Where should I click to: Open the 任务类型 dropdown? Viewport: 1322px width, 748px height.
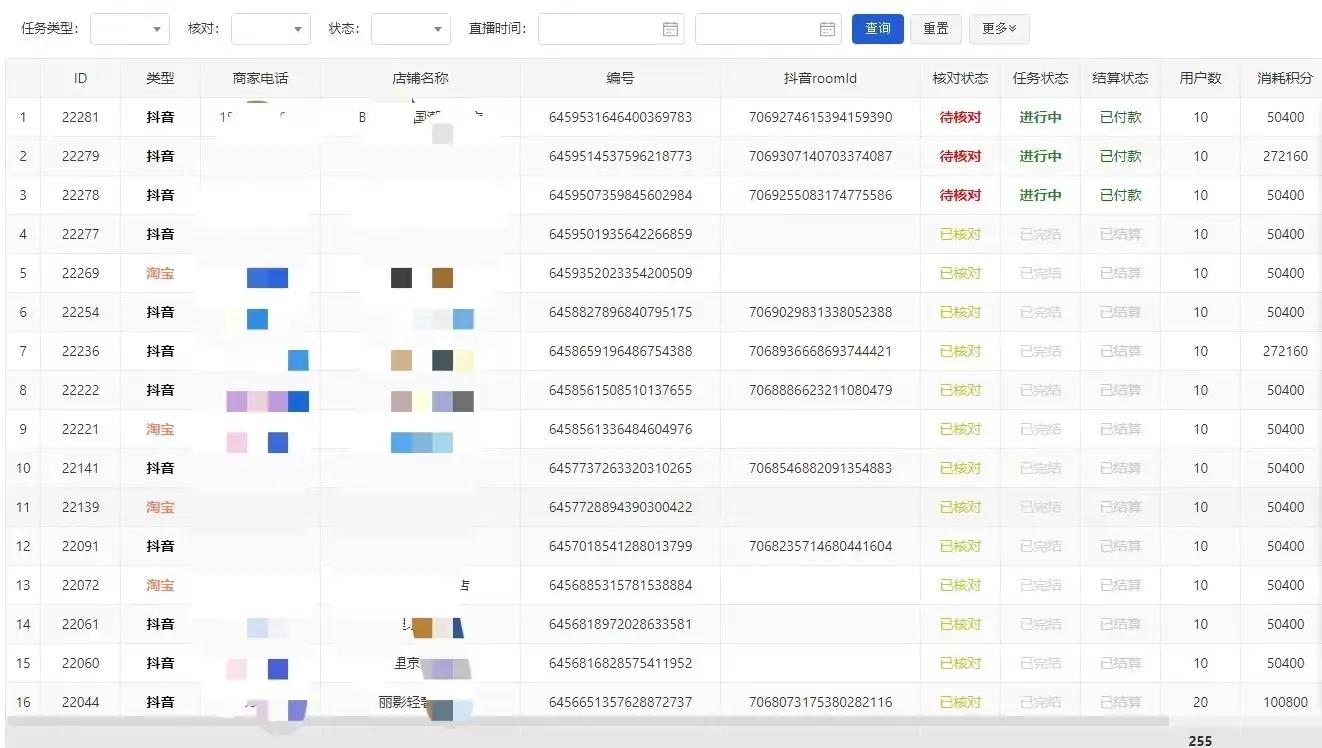(x=129, y=29)
